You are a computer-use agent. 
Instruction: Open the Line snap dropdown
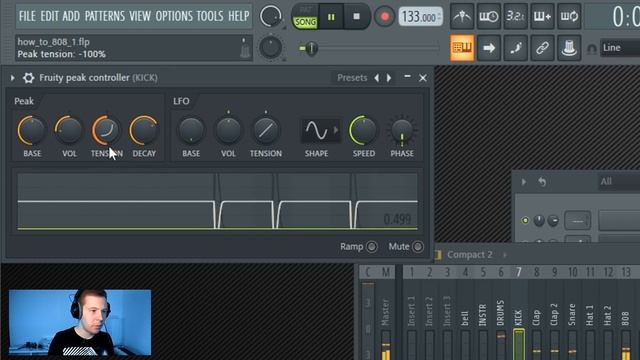pos(620,48)
